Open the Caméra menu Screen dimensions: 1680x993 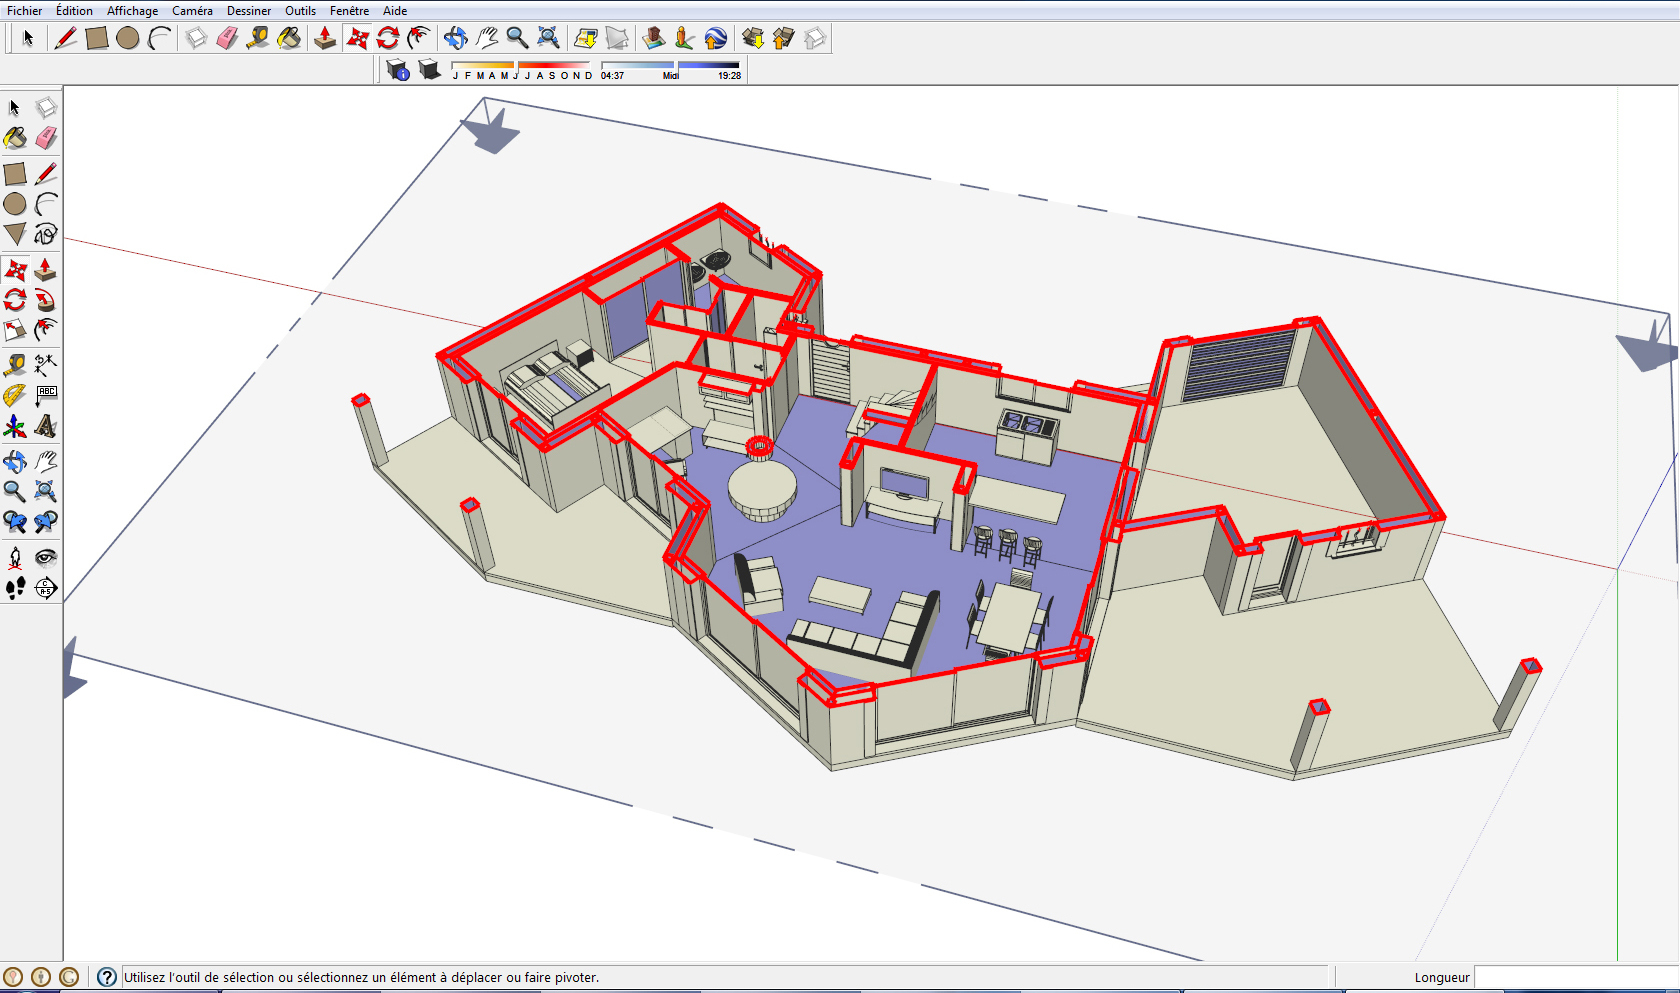click(x=192, y=11)
